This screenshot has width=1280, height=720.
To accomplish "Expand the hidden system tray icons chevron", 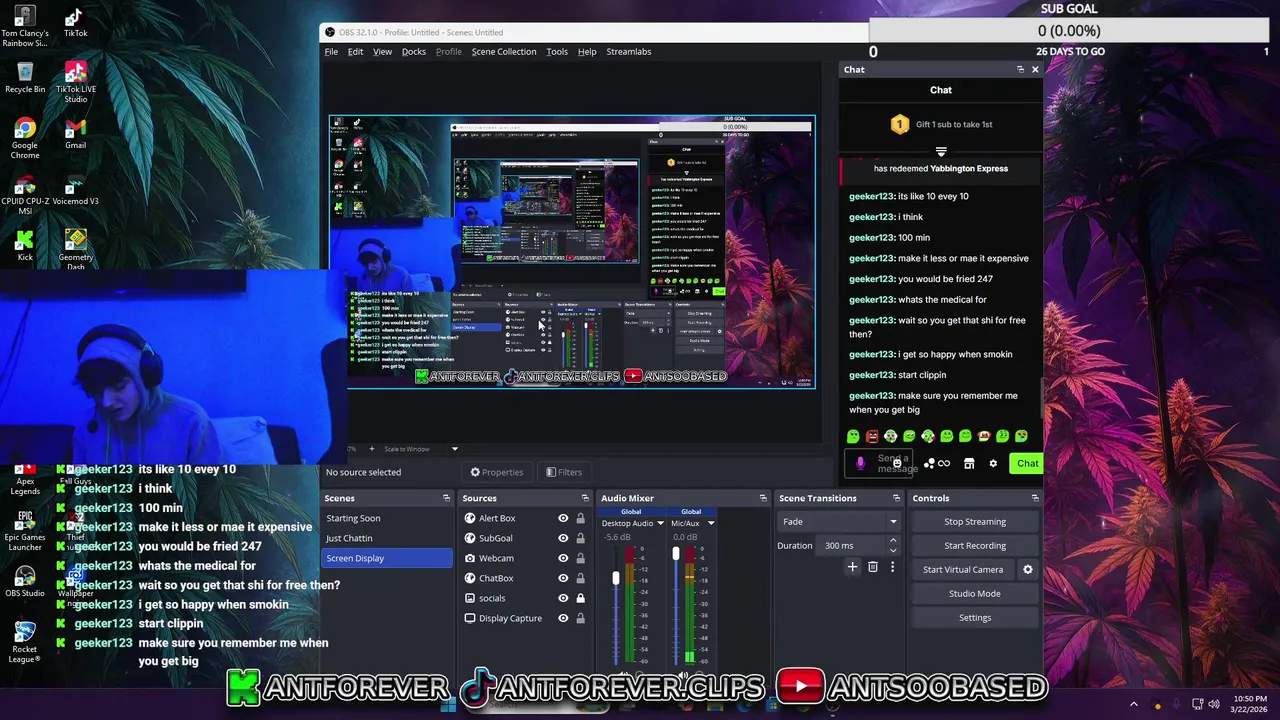I will click(x=1133, y=704).
